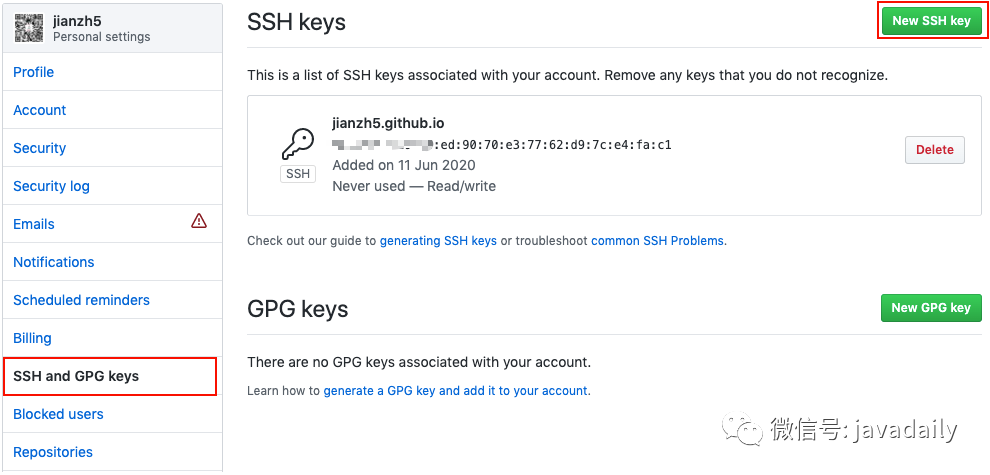Open Emails settings
990x475 pixels.
pos(34,224)
